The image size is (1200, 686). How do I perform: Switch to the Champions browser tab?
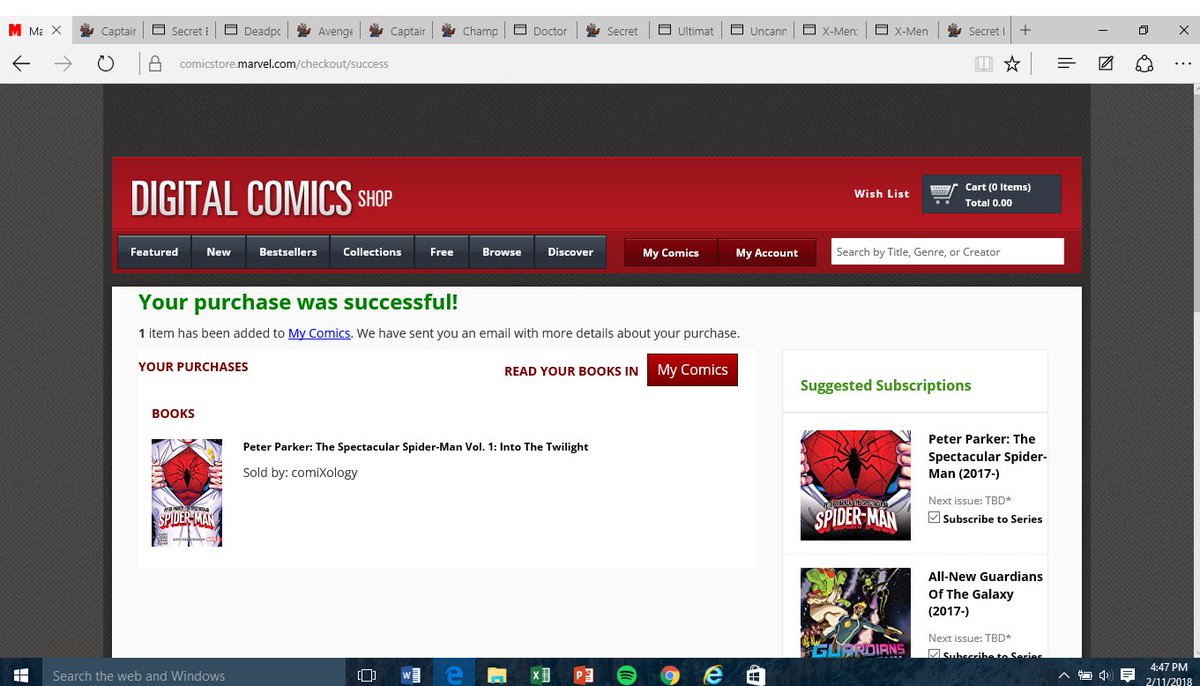click(x=469, y=31)
